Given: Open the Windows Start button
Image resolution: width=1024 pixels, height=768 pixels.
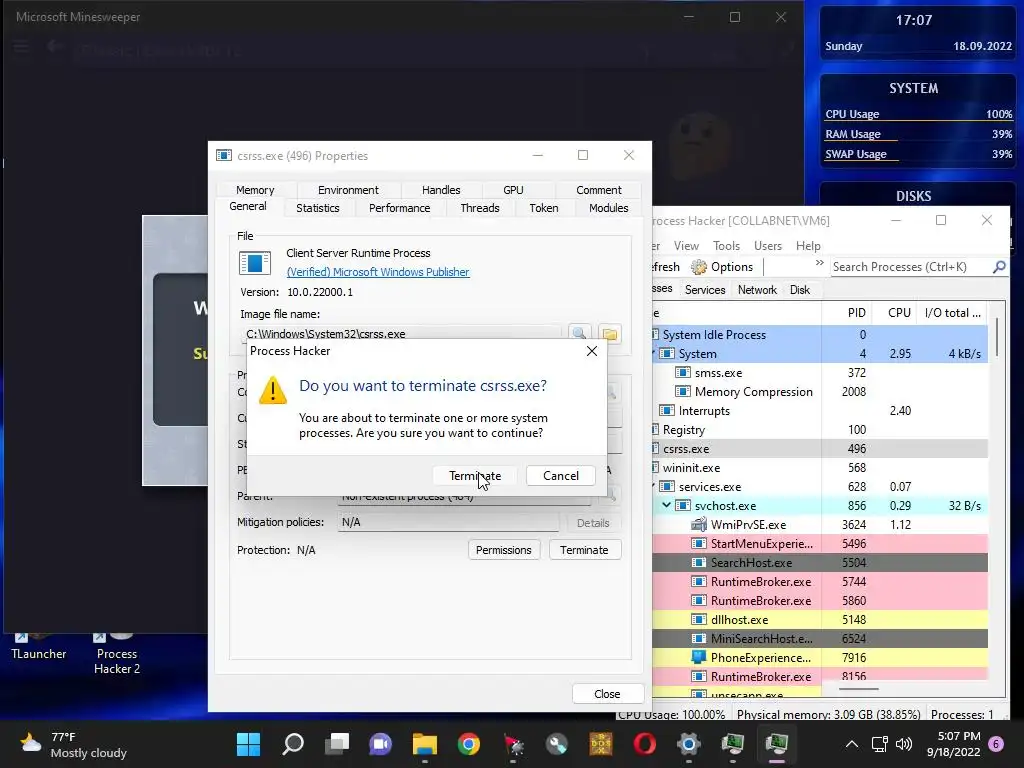Looking at the screenshot, I should (248, 744).
